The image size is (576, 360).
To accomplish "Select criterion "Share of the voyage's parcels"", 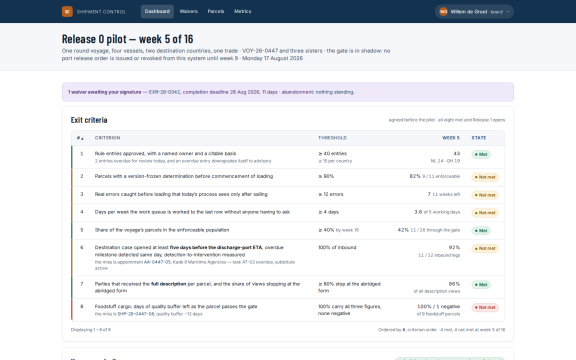I will point(162,230).
